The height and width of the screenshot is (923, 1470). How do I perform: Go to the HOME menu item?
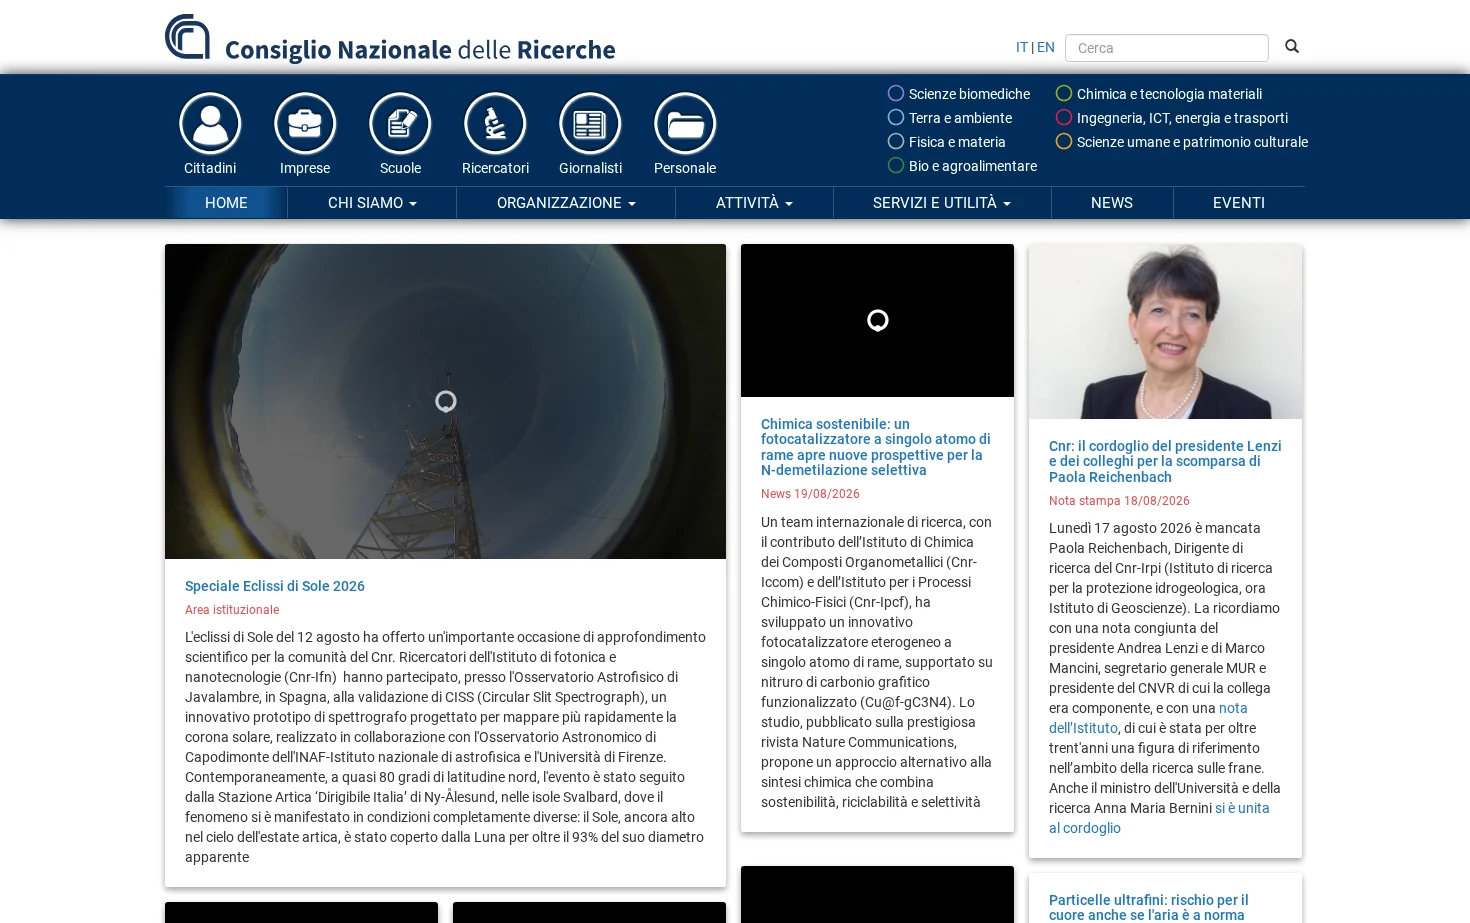coord(226,203)
